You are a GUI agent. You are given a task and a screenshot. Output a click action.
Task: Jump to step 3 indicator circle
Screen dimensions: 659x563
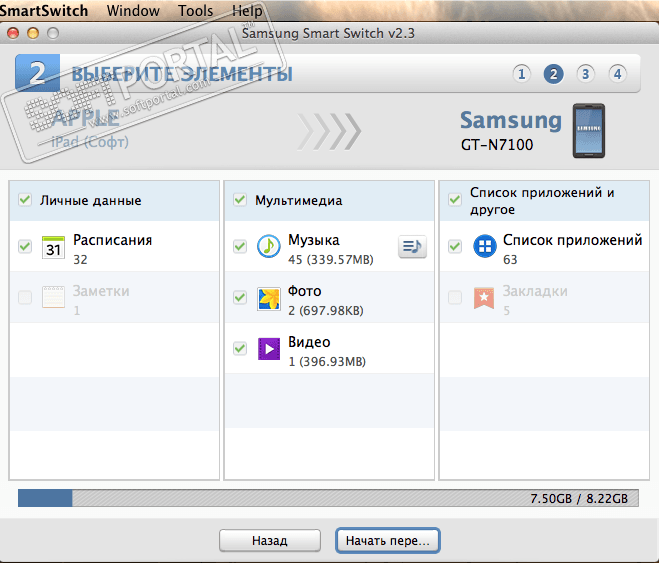585,74
